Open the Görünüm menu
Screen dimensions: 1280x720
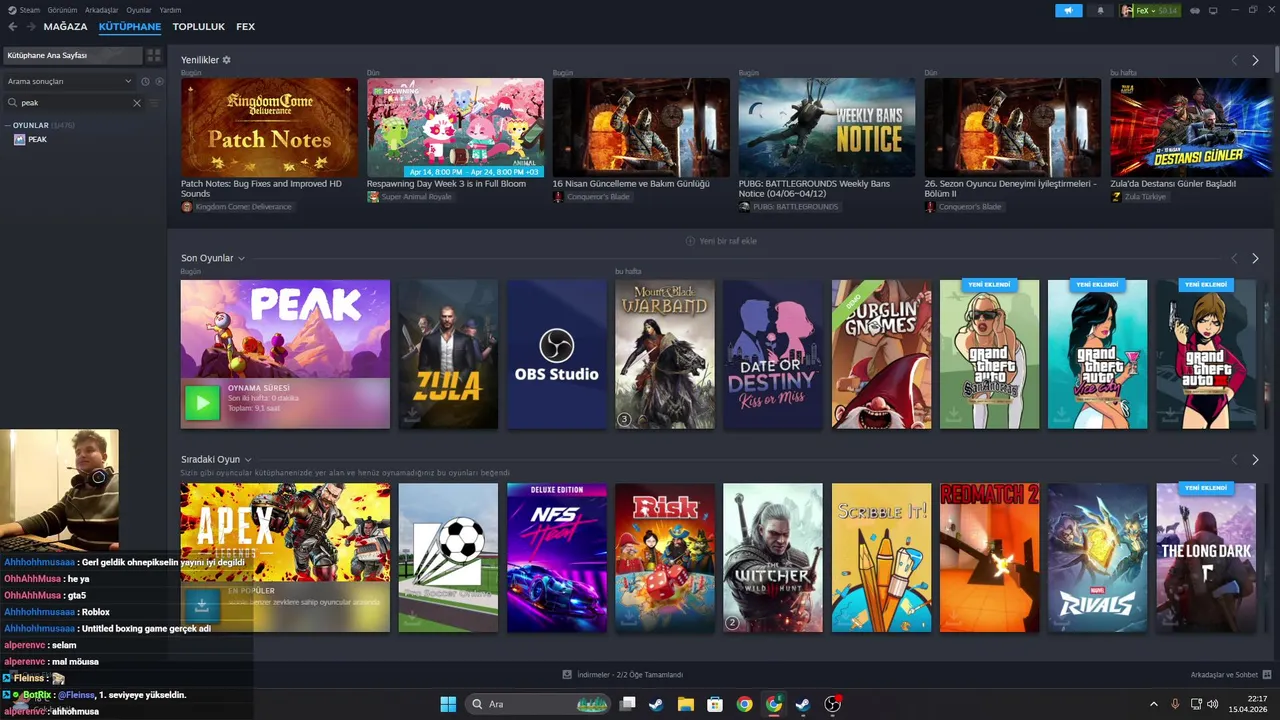pyautogui.click(x=62, y=10)
